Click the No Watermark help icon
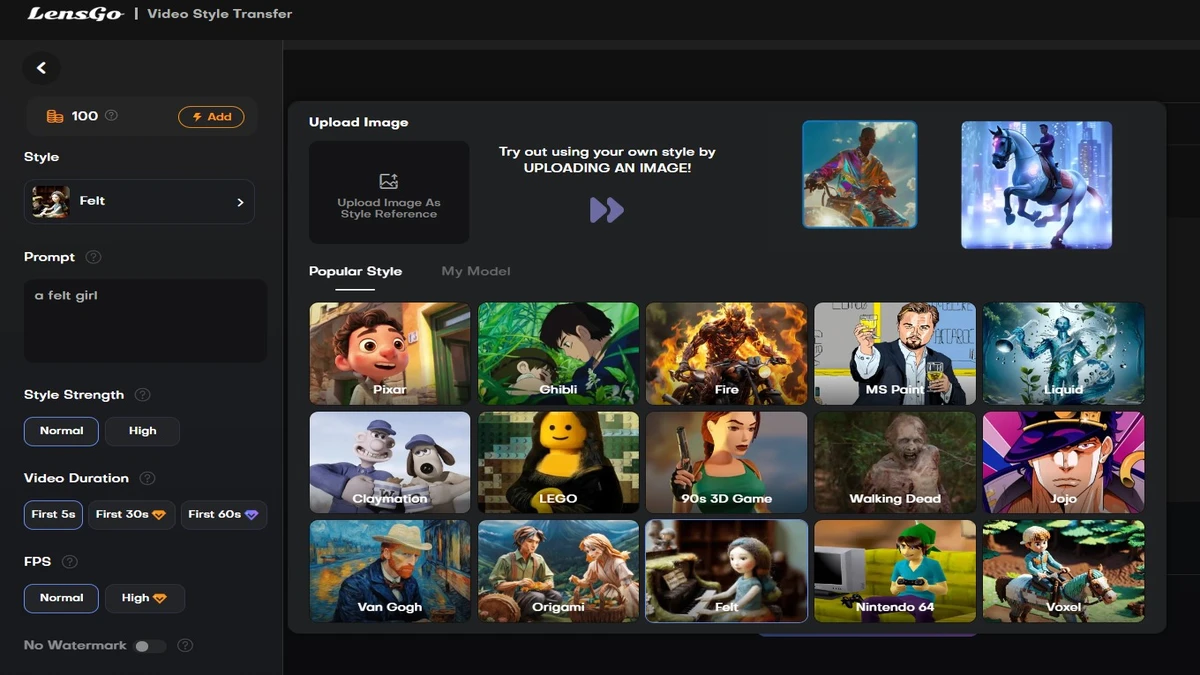Viewport: 1200px width, 675px height. click(185, 646)
